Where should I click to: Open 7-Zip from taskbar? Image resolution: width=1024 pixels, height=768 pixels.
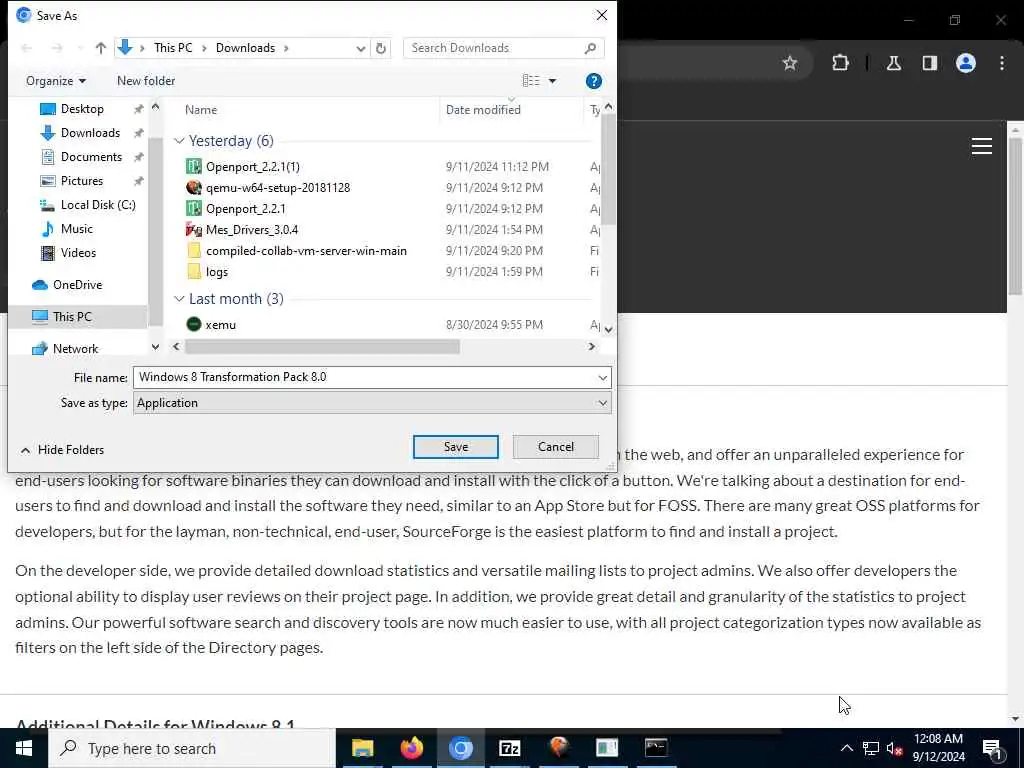tap(509, 748)
